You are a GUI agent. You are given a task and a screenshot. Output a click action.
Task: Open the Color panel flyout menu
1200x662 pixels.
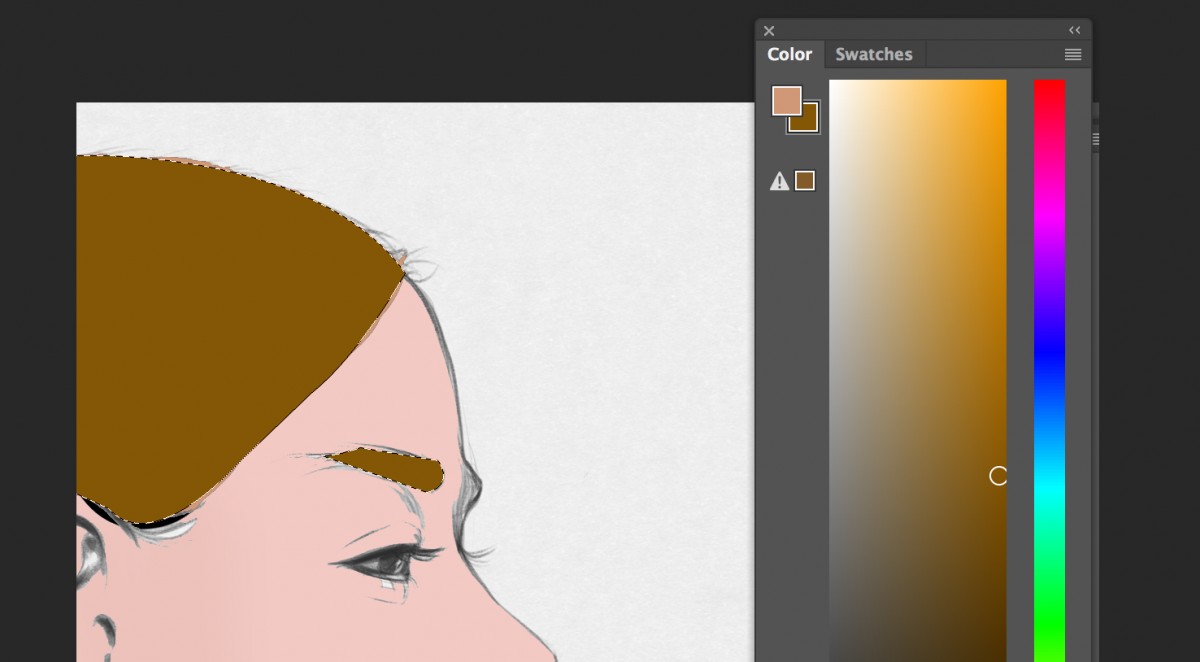[1072, 55]
